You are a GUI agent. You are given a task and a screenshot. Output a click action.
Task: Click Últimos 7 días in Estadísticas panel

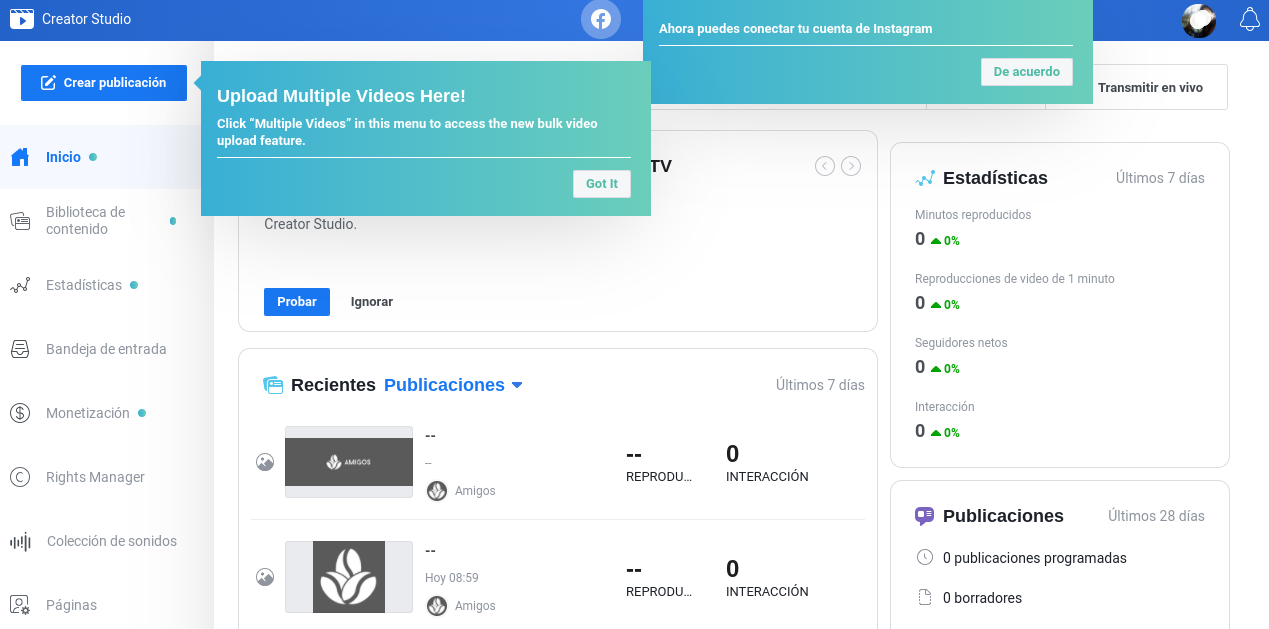click(1160, 178)
